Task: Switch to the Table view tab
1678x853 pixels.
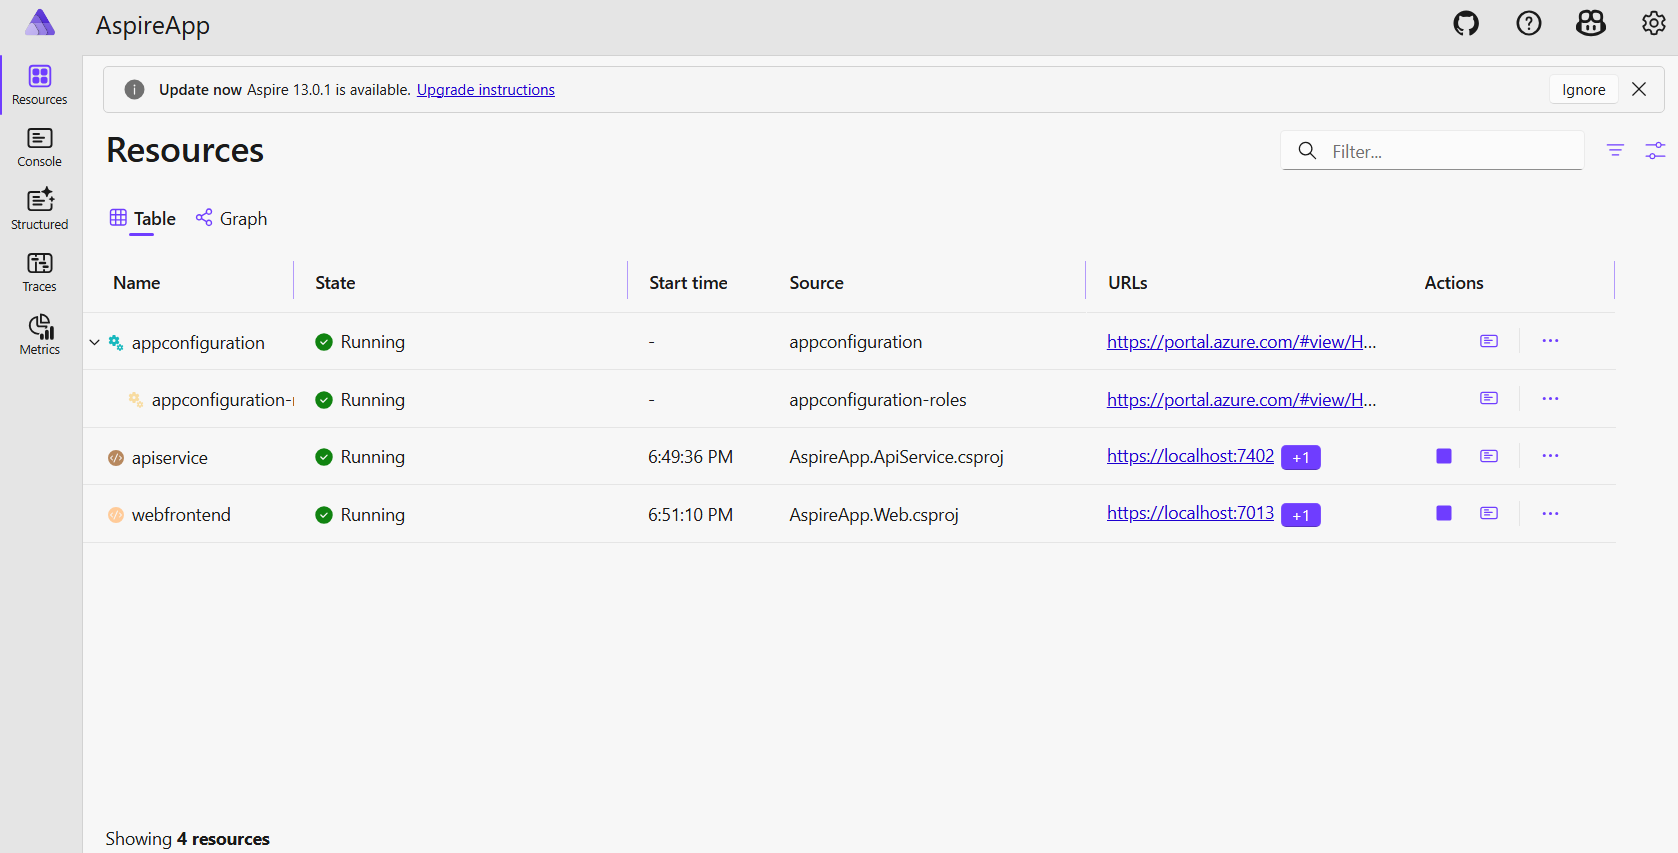Action: pyautogui.click(x=143, y=219)
